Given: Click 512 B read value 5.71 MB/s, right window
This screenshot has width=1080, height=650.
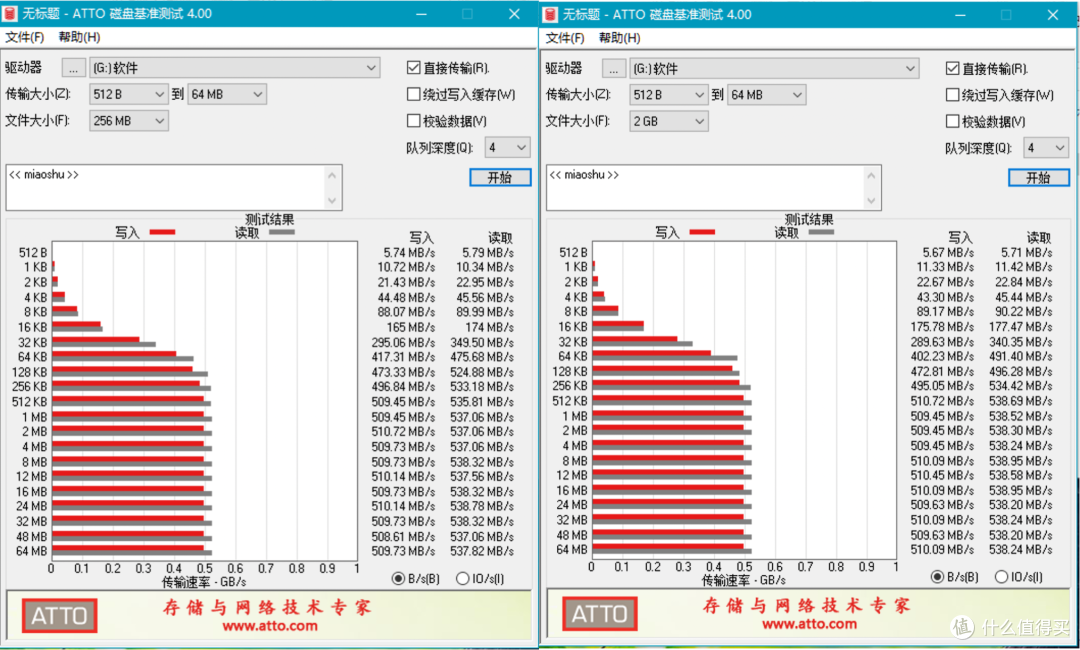Looking at the screenshot, I should click(x=1026, y=252).
